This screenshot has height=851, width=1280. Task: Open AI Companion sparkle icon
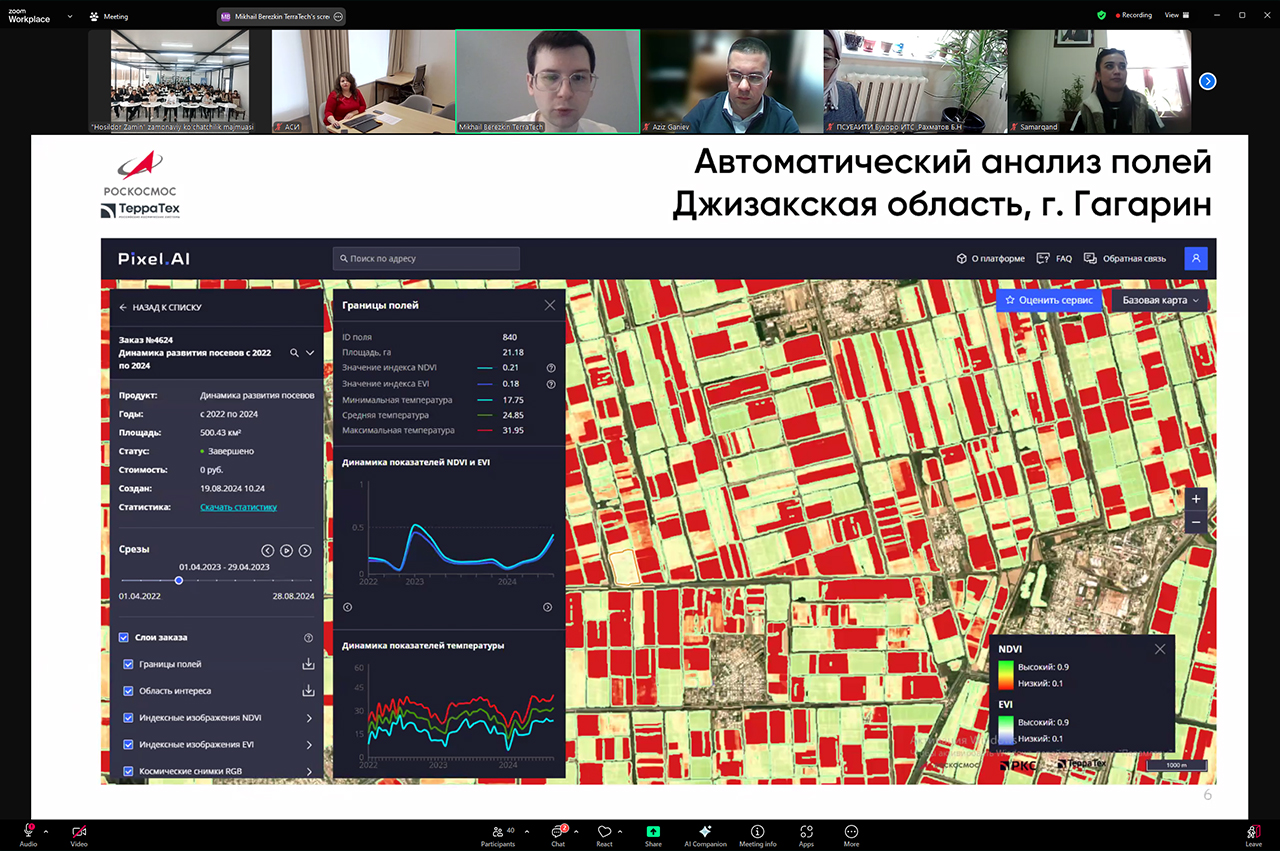point(705,831)
